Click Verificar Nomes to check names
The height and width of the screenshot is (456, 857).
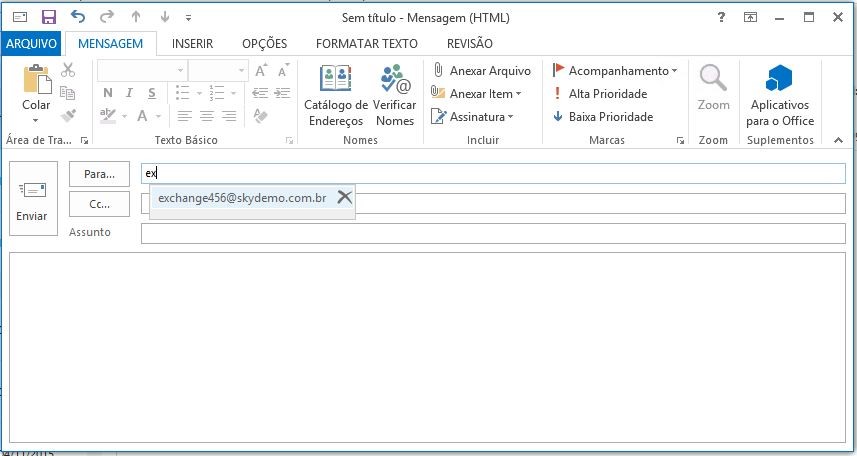coord(395,96)
